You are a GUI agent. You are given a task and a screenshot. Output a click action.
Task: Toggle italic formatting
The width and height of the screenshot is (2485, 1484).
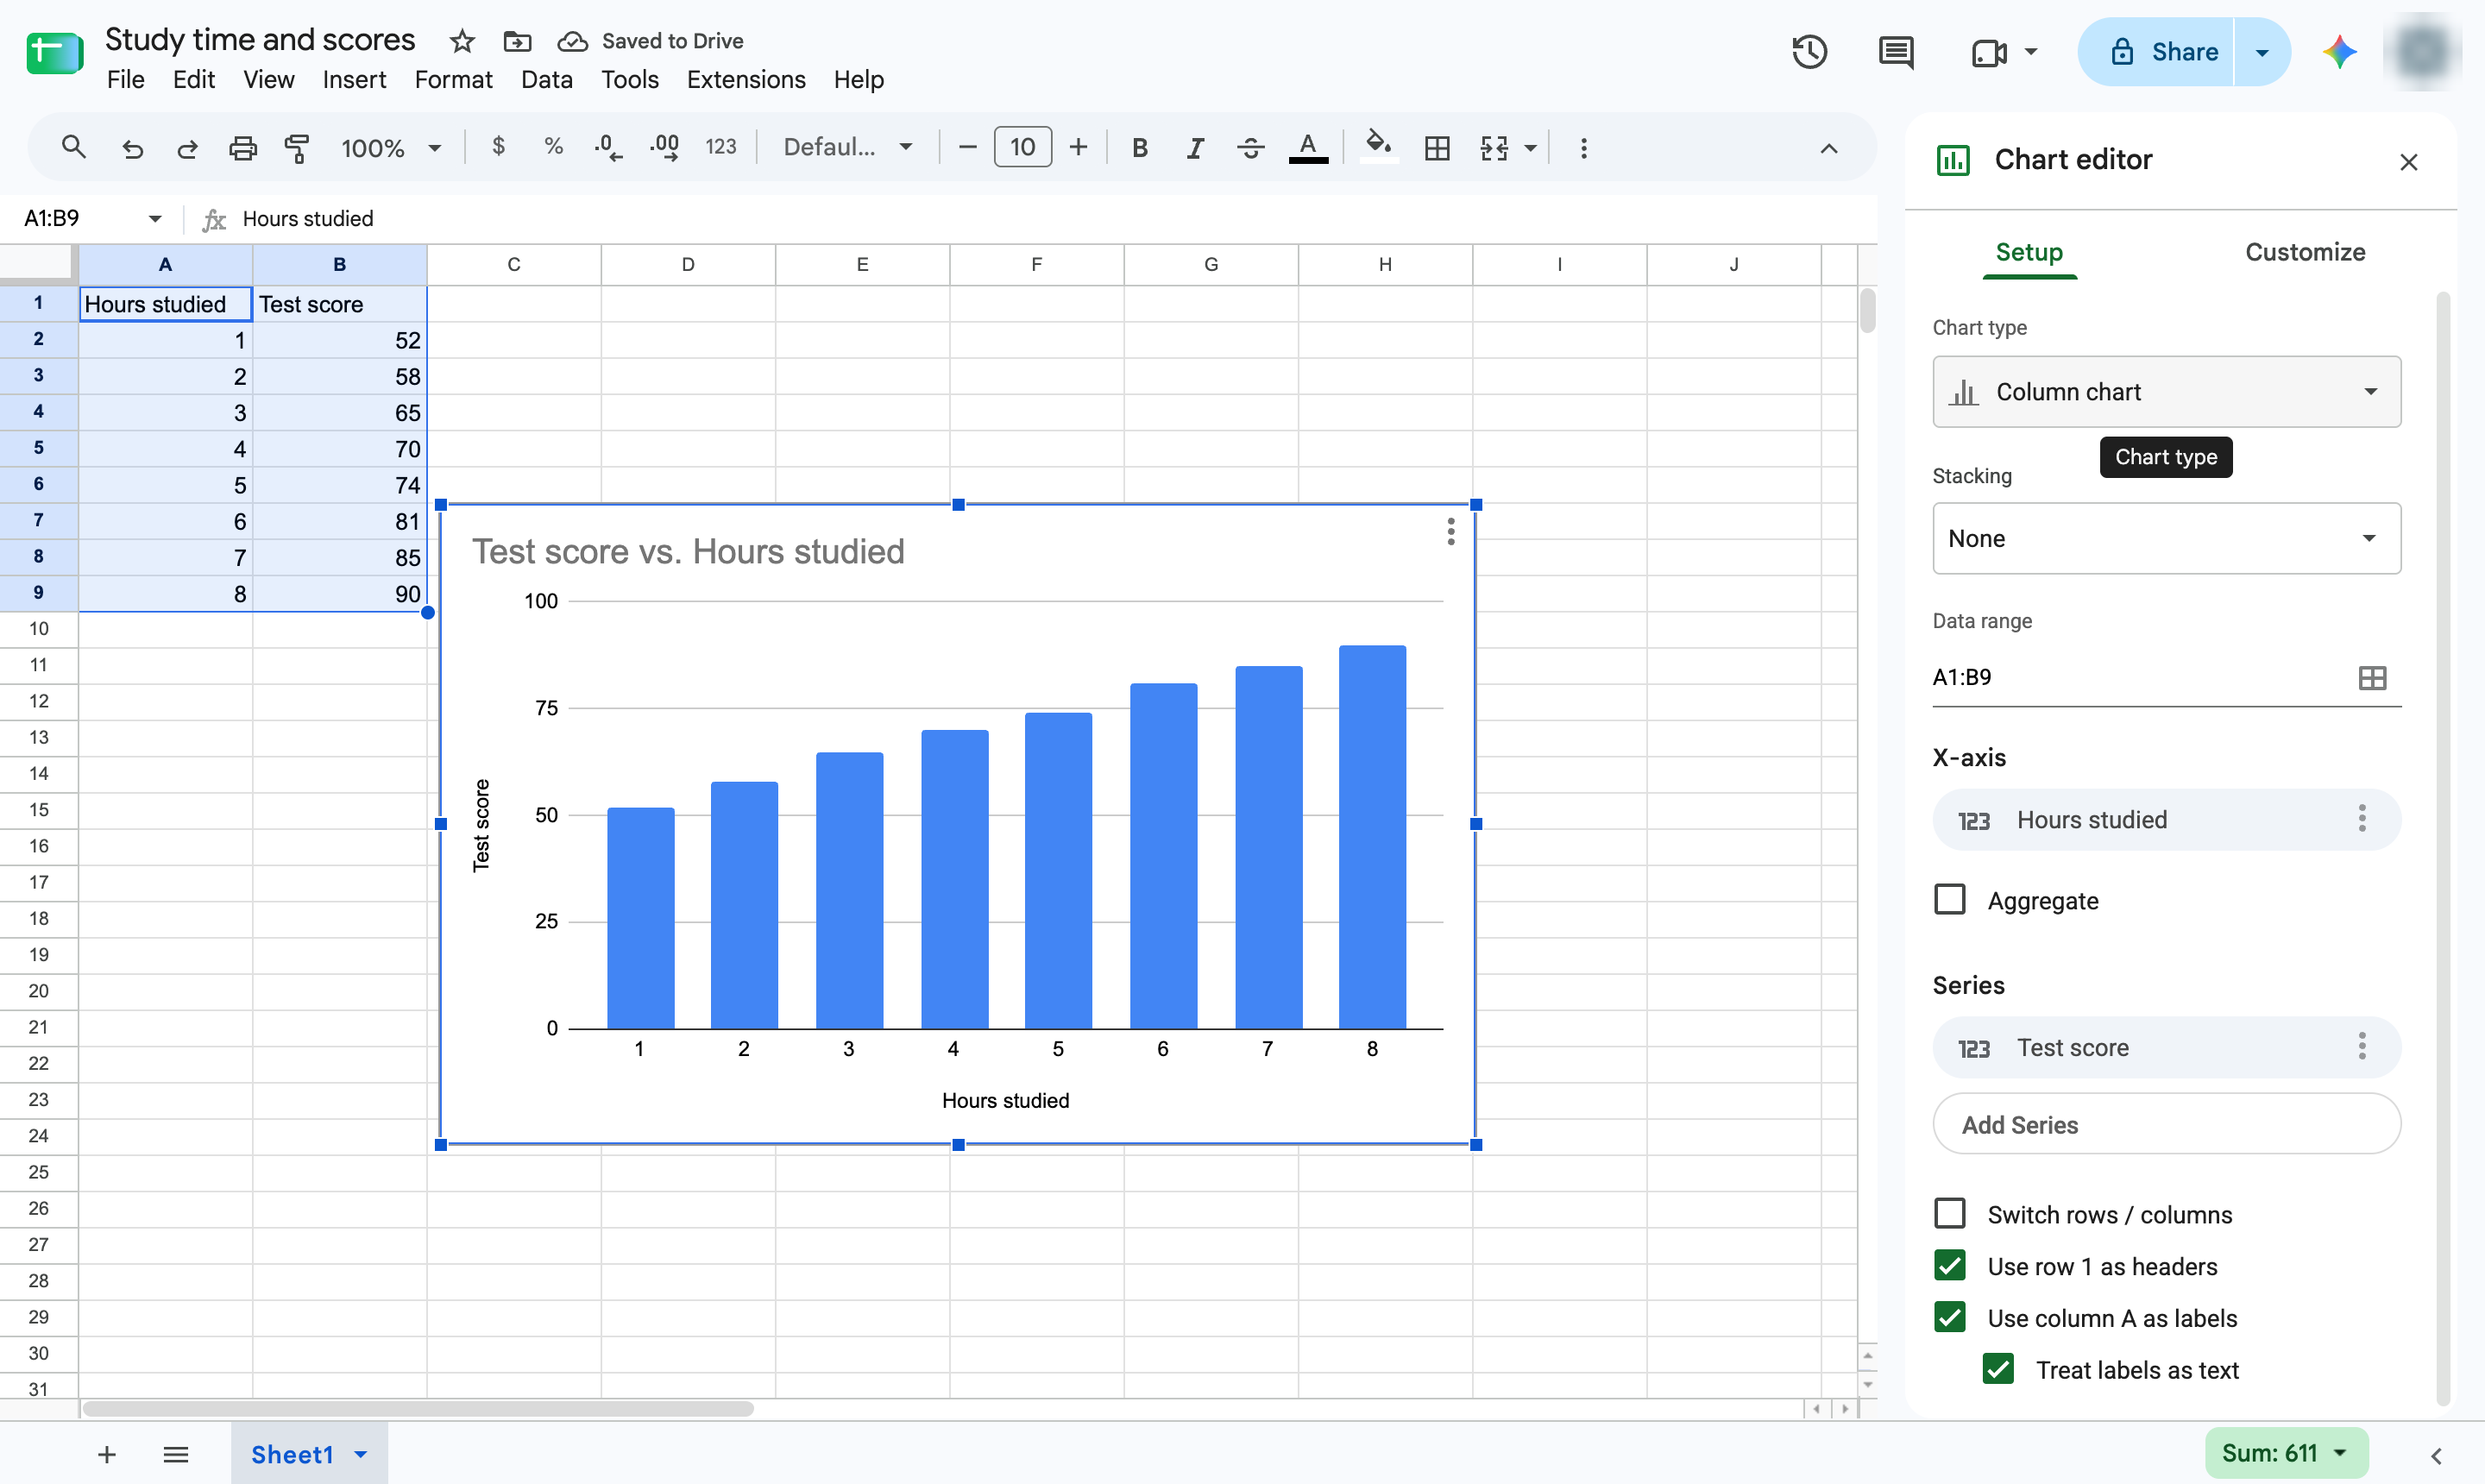point(1195,148)
